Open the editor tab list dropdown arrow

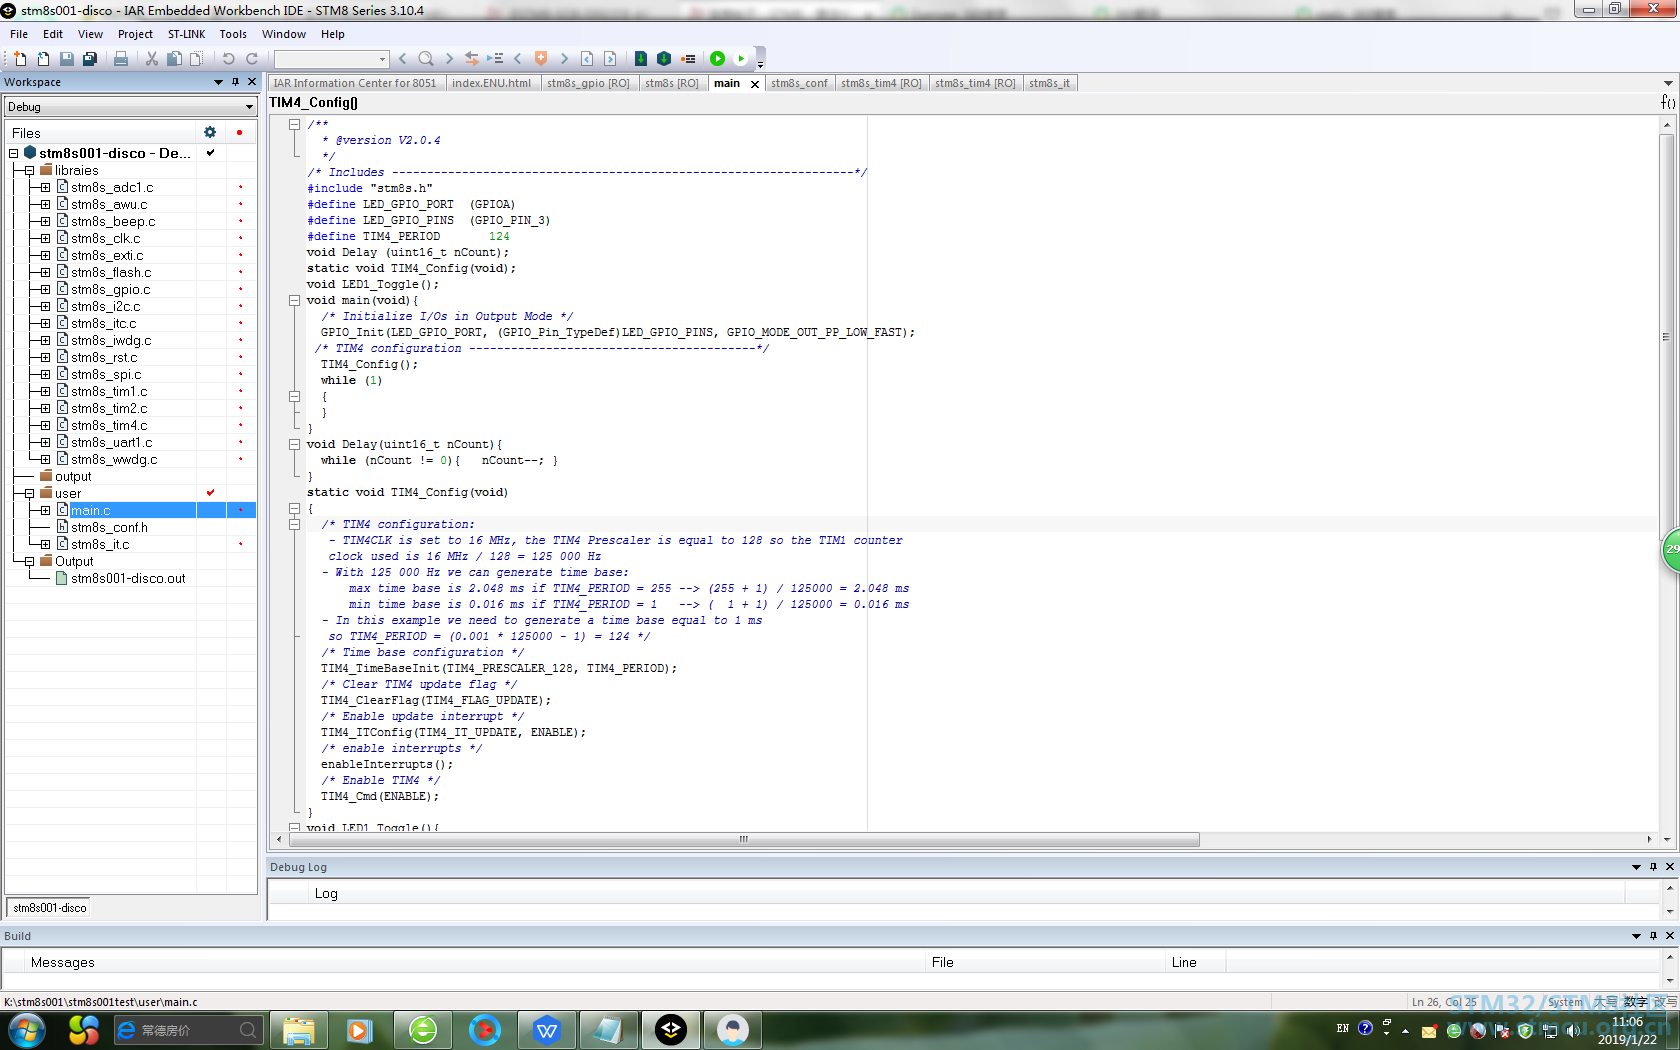(1668, 83)
